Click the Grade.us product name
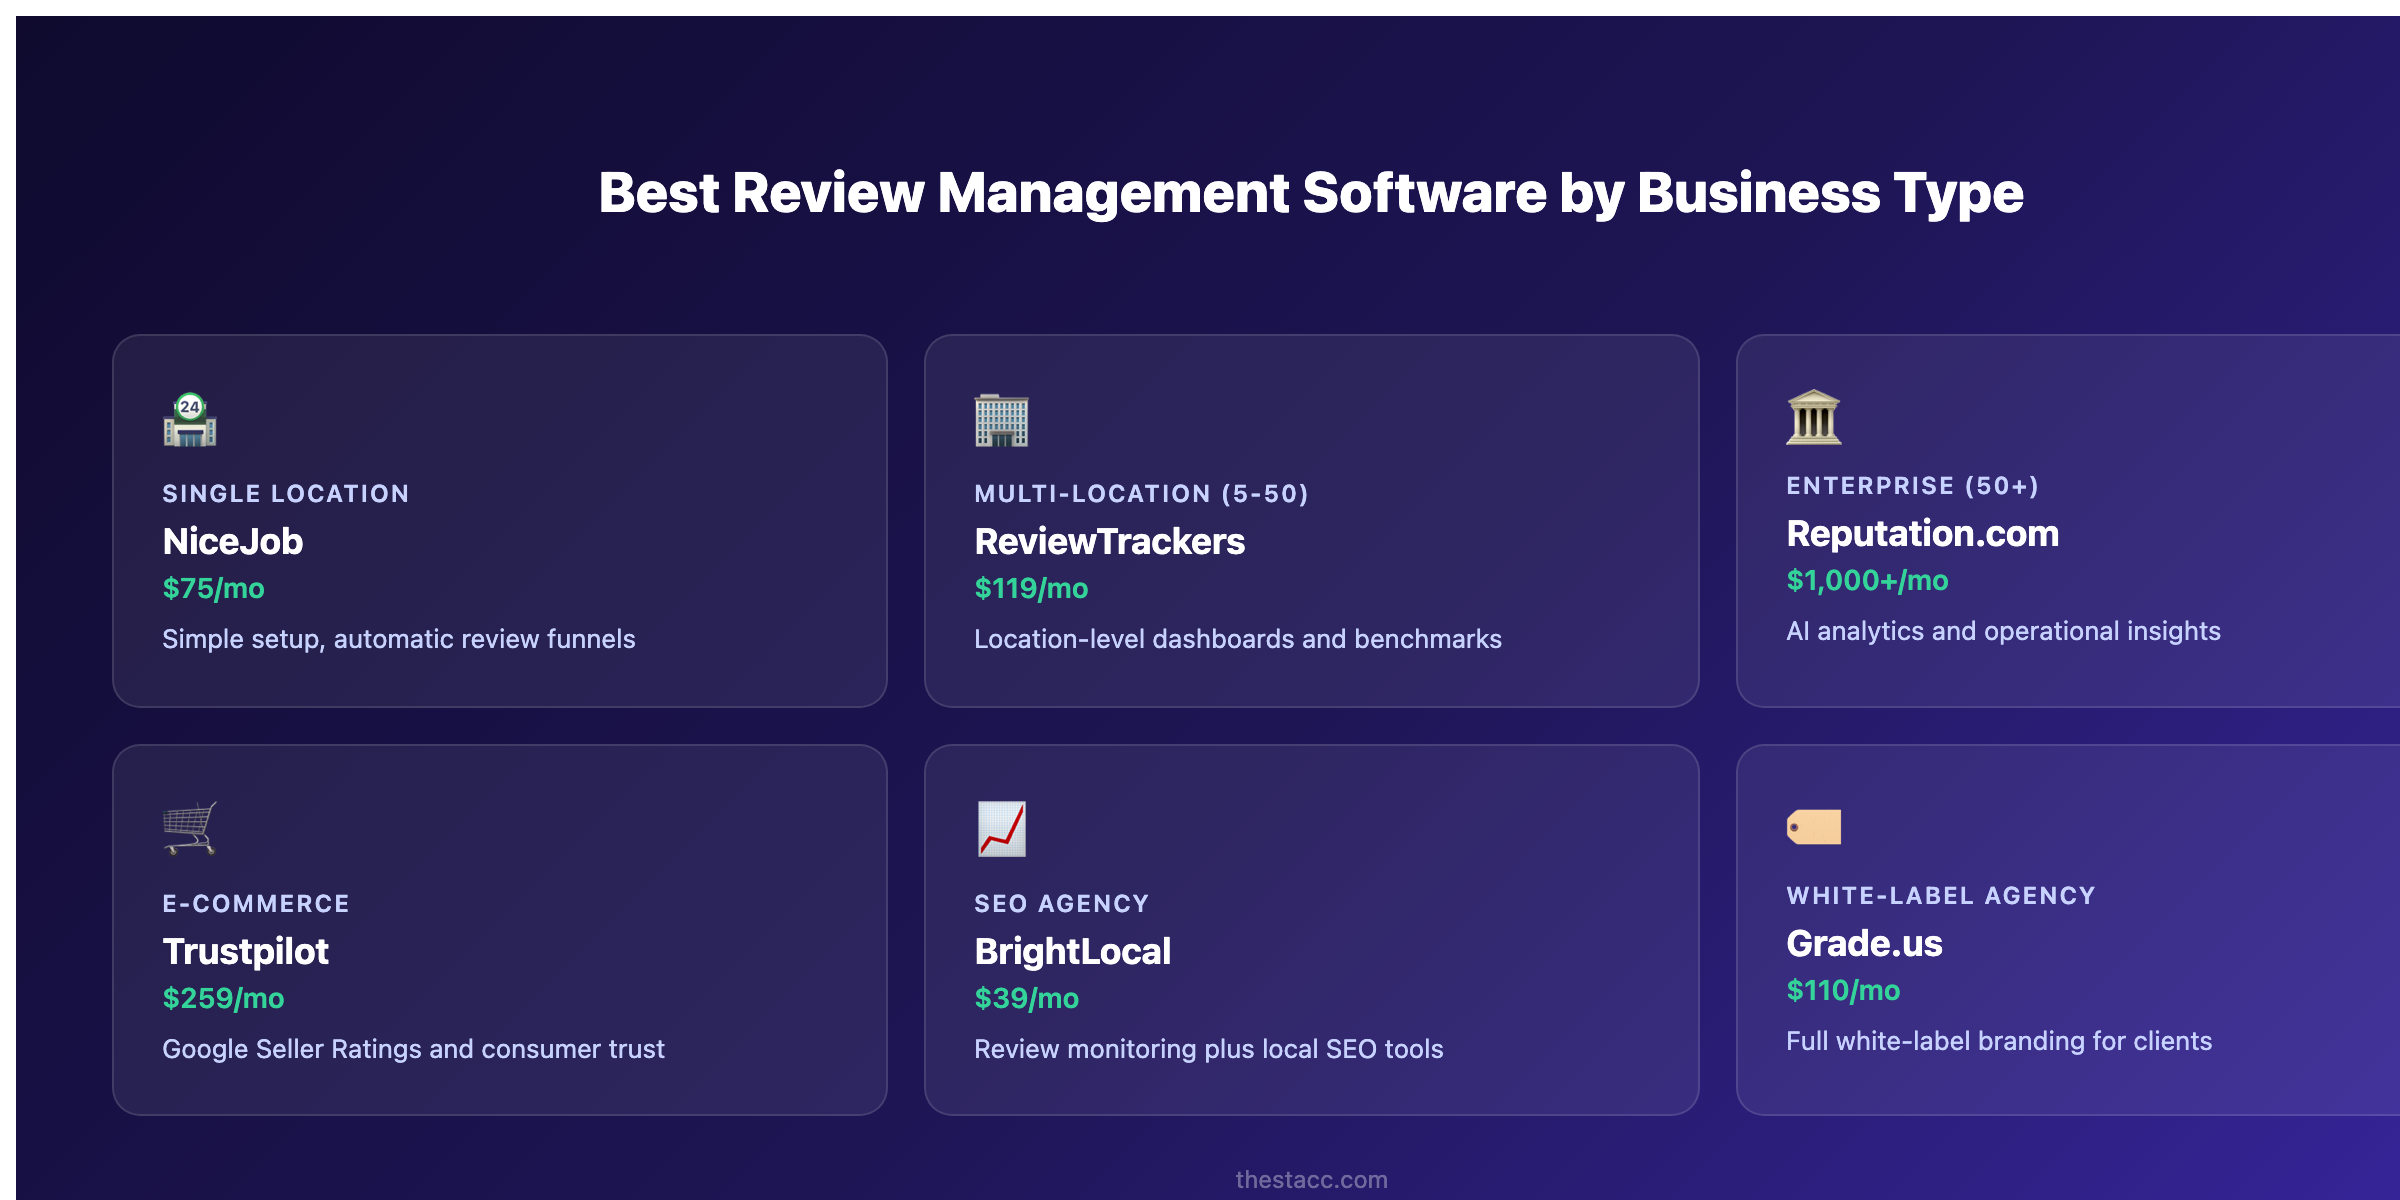 click(x=1864, y=944)
